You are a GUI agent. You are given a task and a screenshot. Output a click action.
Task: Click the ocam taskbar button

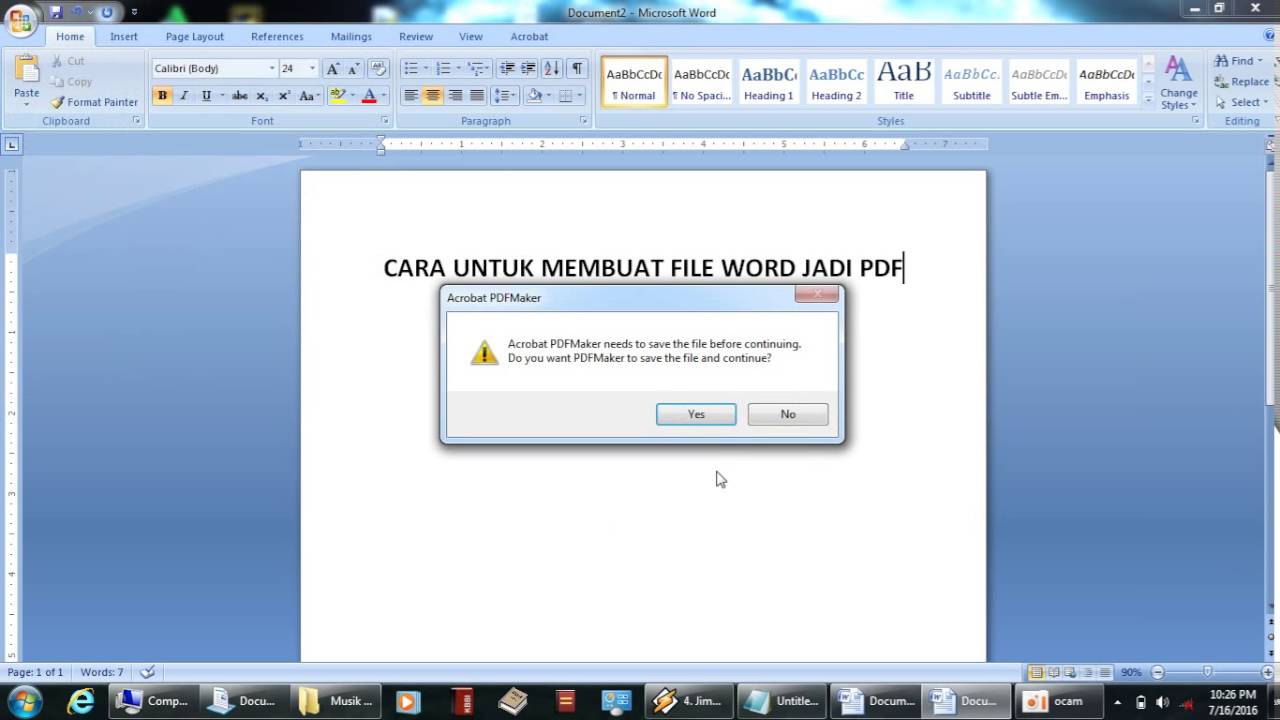(1057, 701)
